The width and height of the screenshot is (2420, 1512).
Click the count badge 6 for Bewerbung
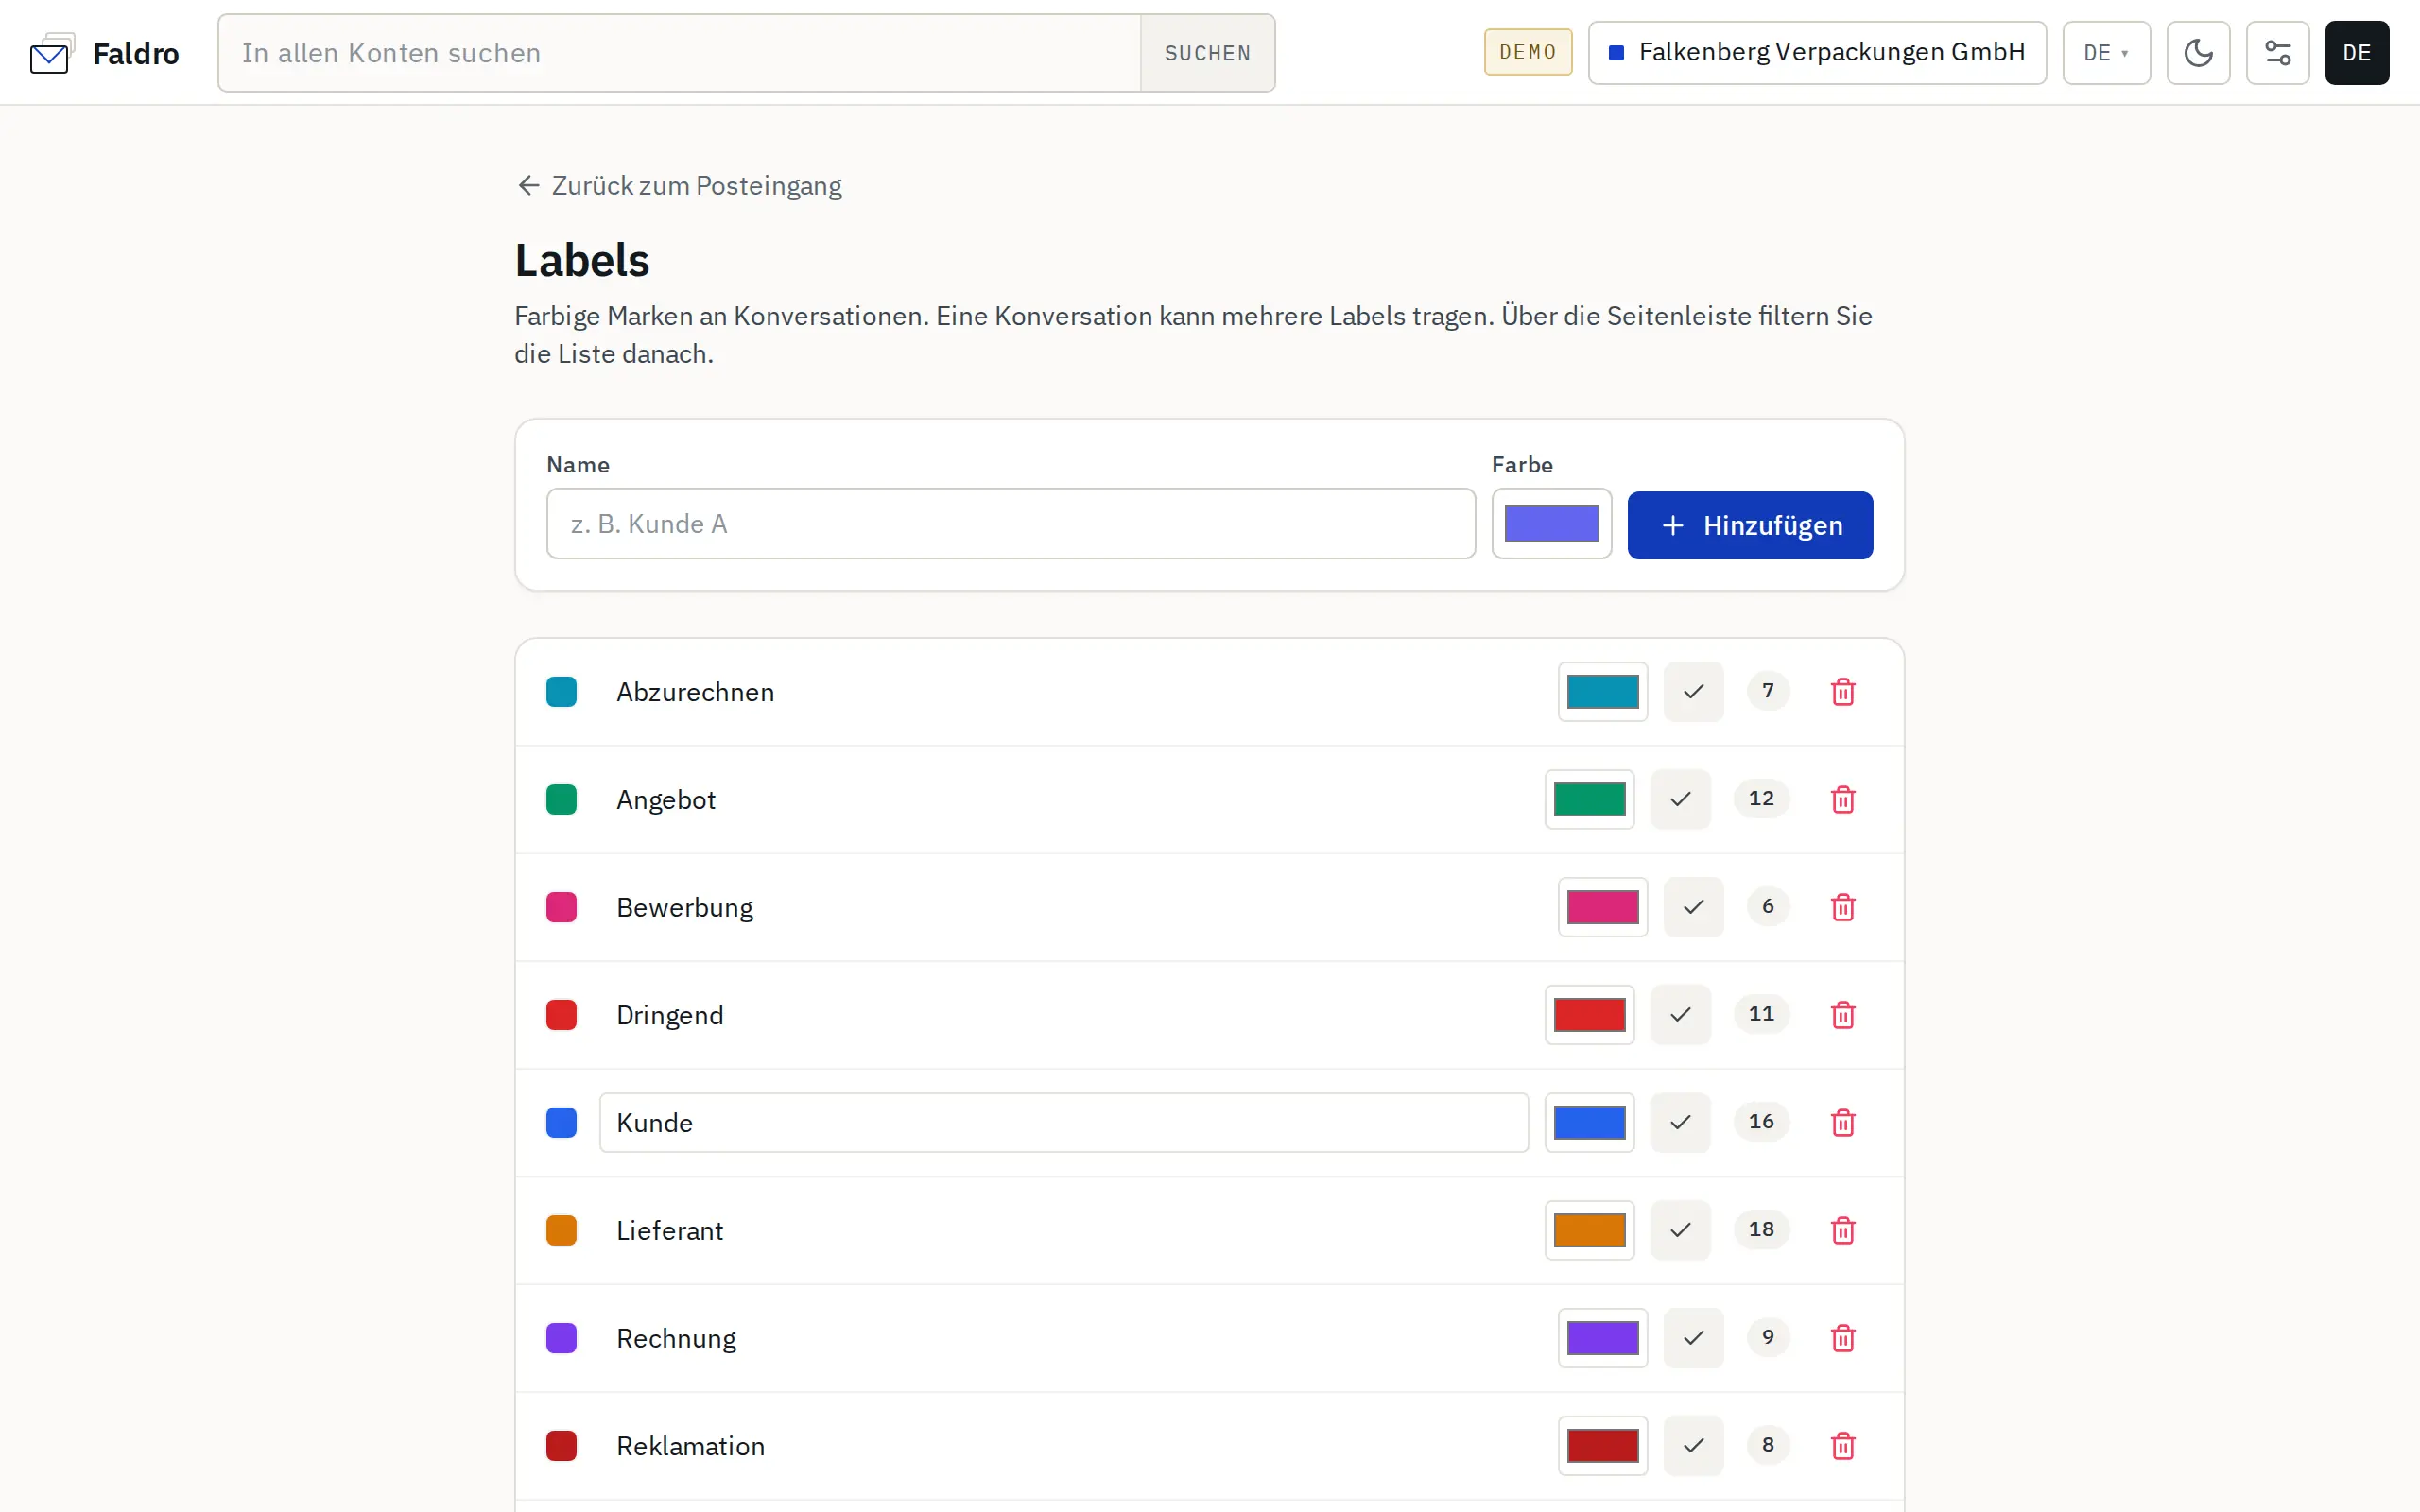click(1768, 906)
